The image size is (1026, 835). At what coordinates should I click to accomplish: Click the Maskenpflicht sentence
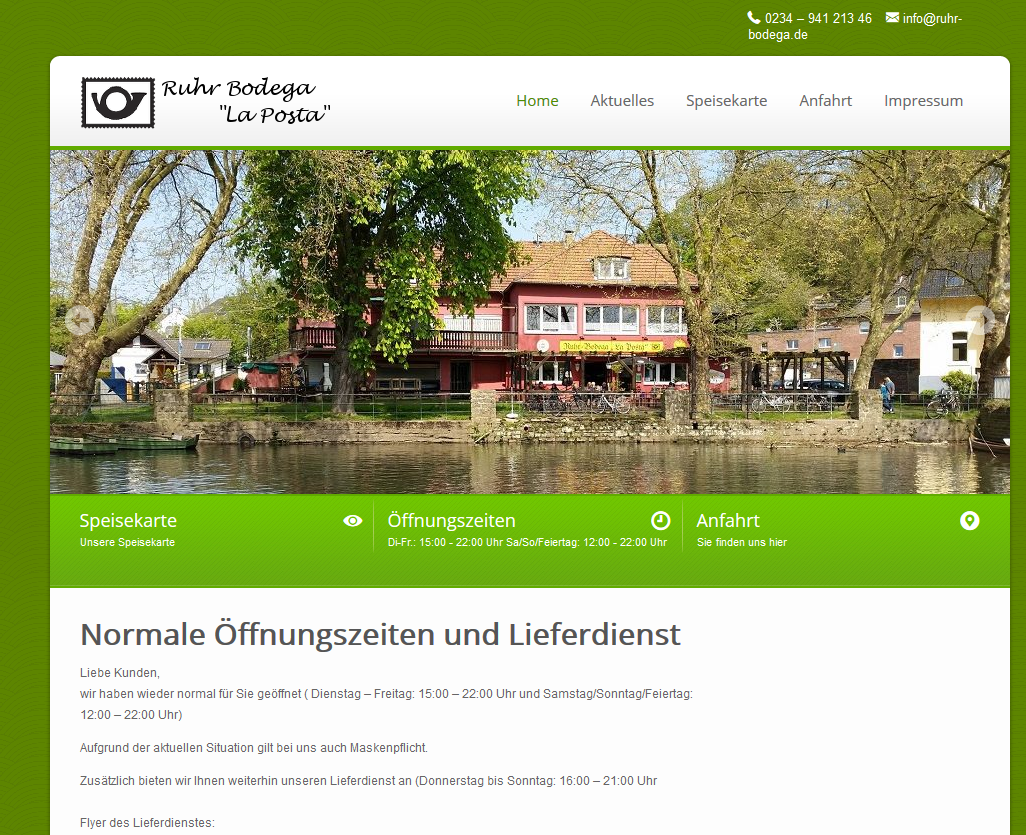click(x=254, y=748)
